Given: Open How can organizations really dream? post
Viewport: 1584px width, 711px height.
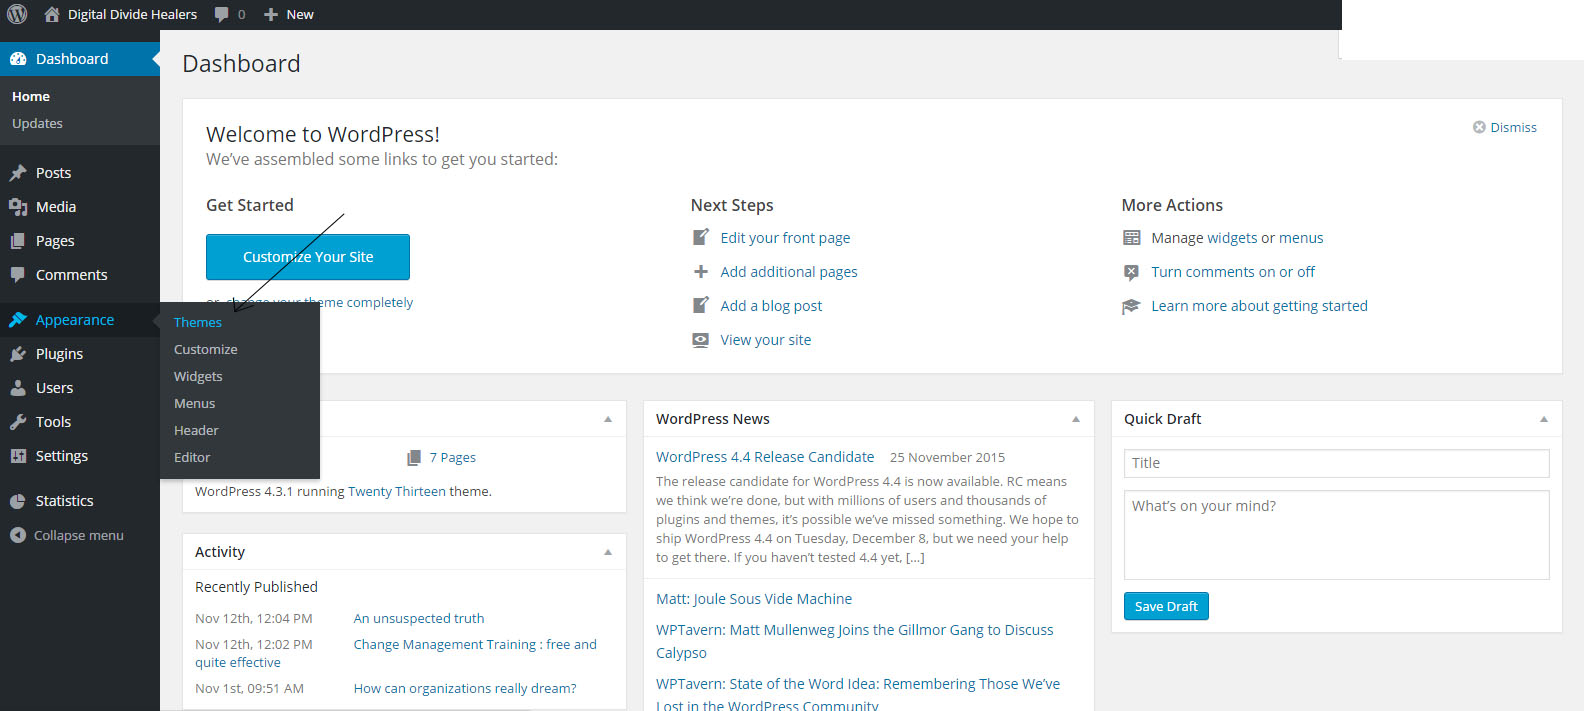Looking at the screenshot, I should (x=465, y=688).
